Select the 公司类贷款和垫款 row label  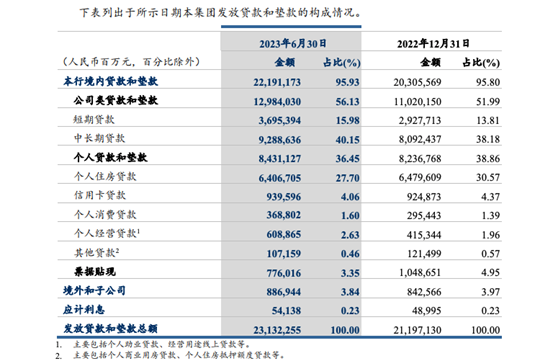coord(116,100)
